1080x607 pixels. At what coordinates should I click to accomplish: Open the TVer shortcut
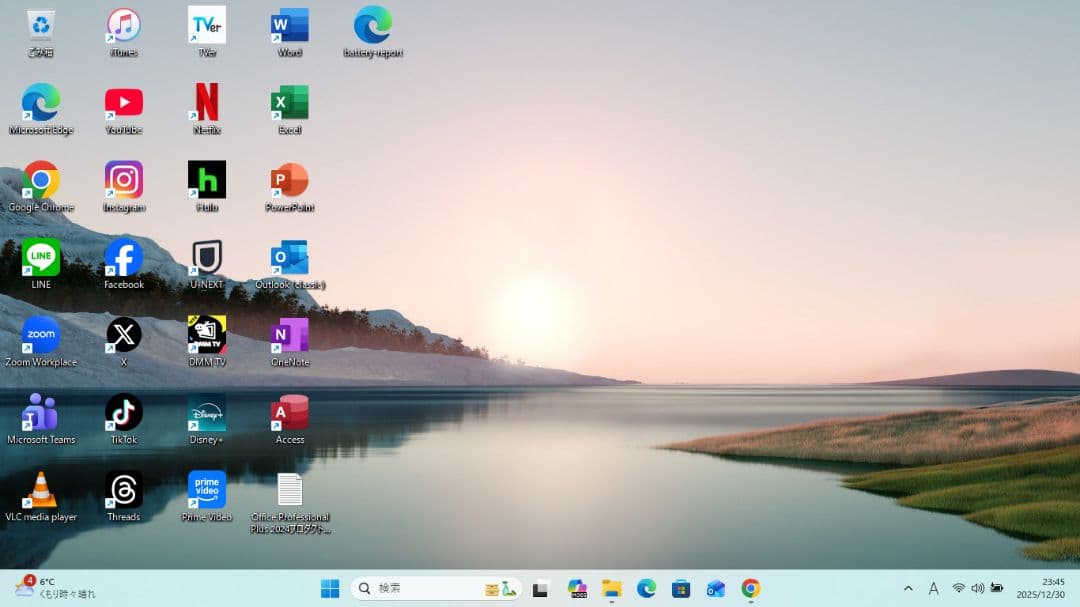pyautogui.click(x=206, y=25)
